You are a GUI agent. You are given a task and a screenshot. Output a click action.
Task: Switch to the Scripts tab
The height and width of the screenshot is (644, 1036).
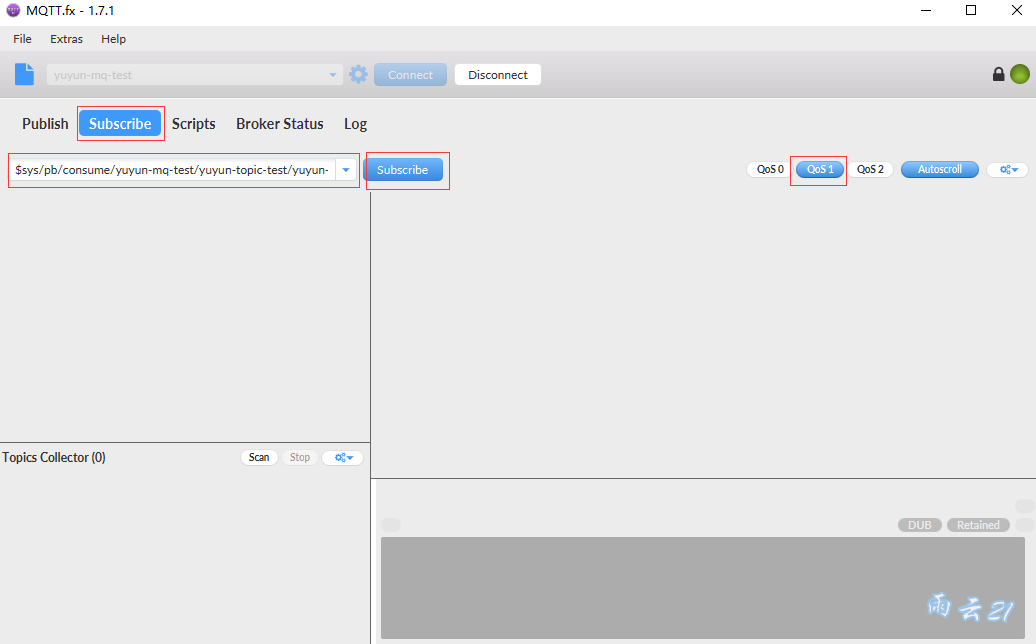click(194, 124)
